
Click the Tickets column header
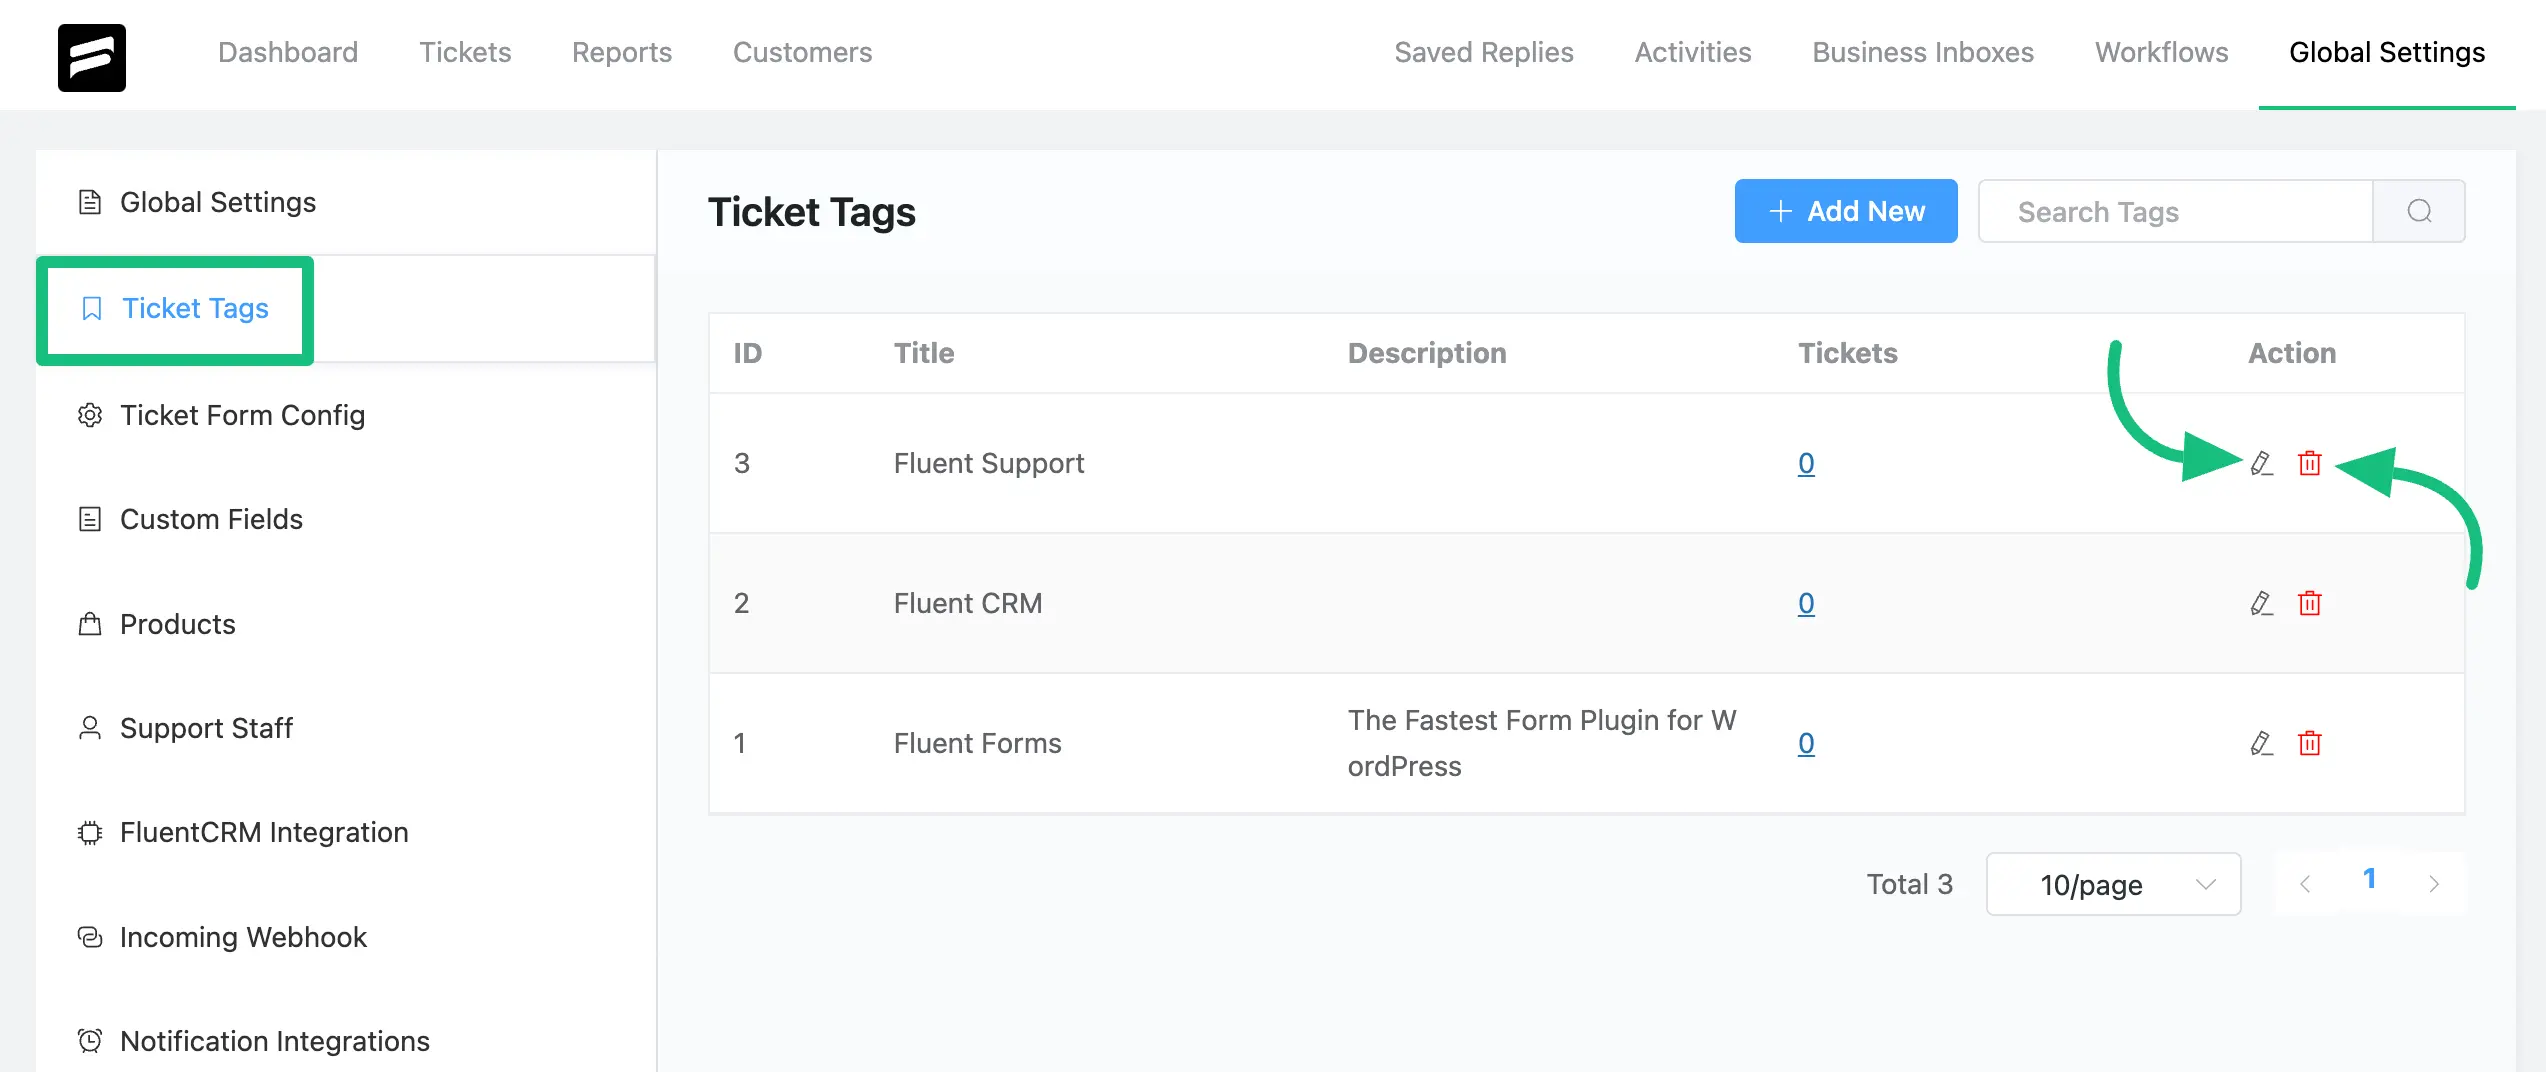[x=1848, y=353]
